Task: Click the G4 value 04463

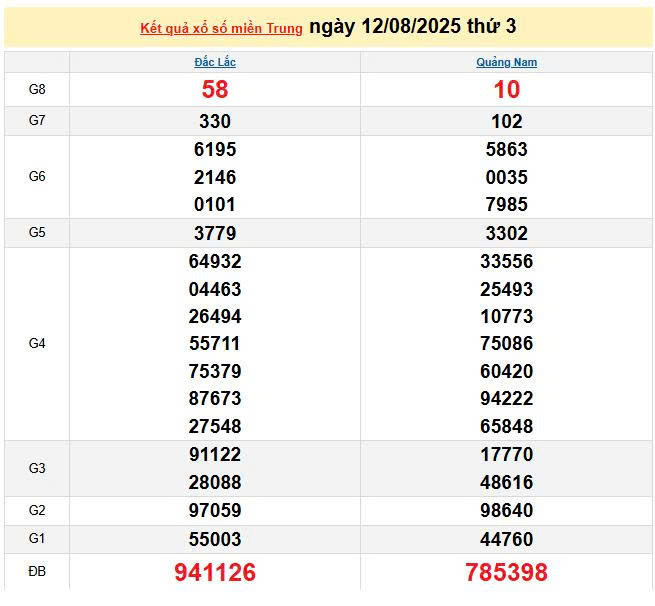Action: tap(215, 289)
